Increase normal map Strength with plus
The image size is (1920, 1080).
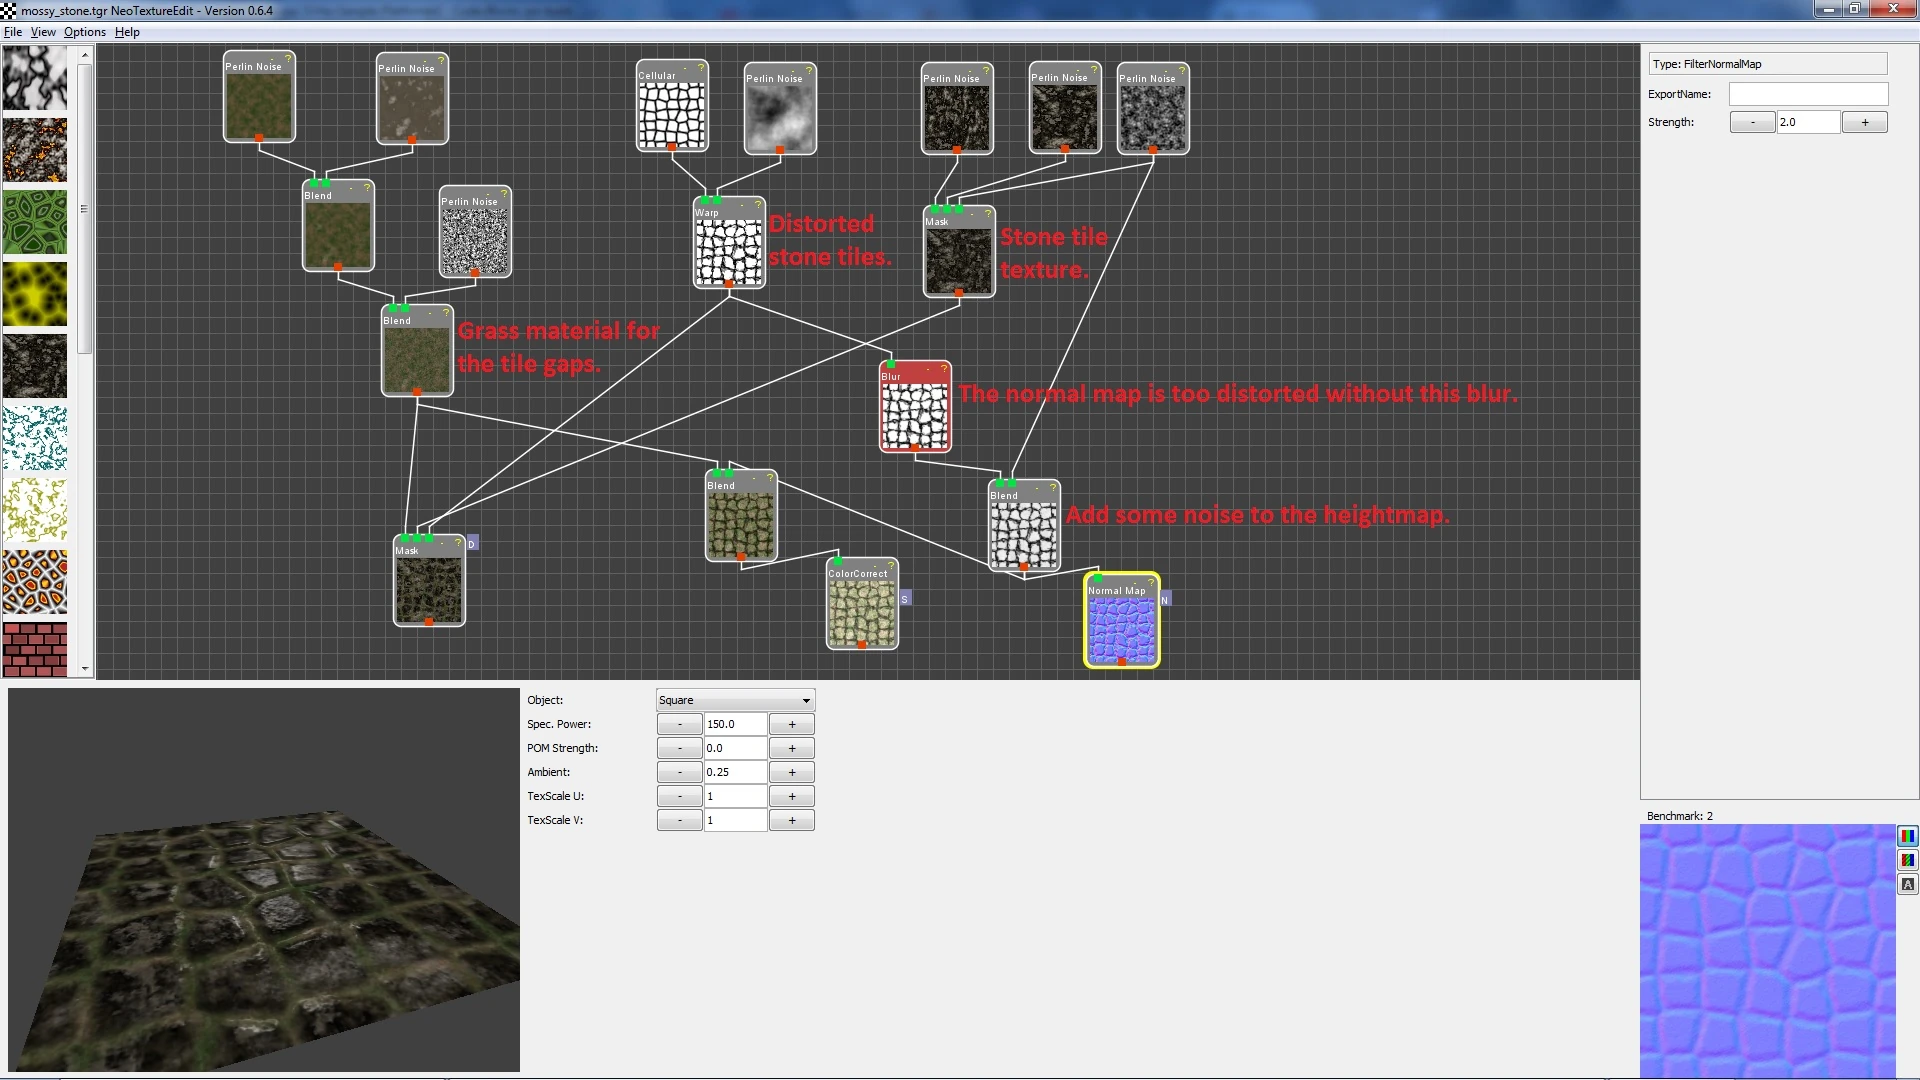point(1864,122)
